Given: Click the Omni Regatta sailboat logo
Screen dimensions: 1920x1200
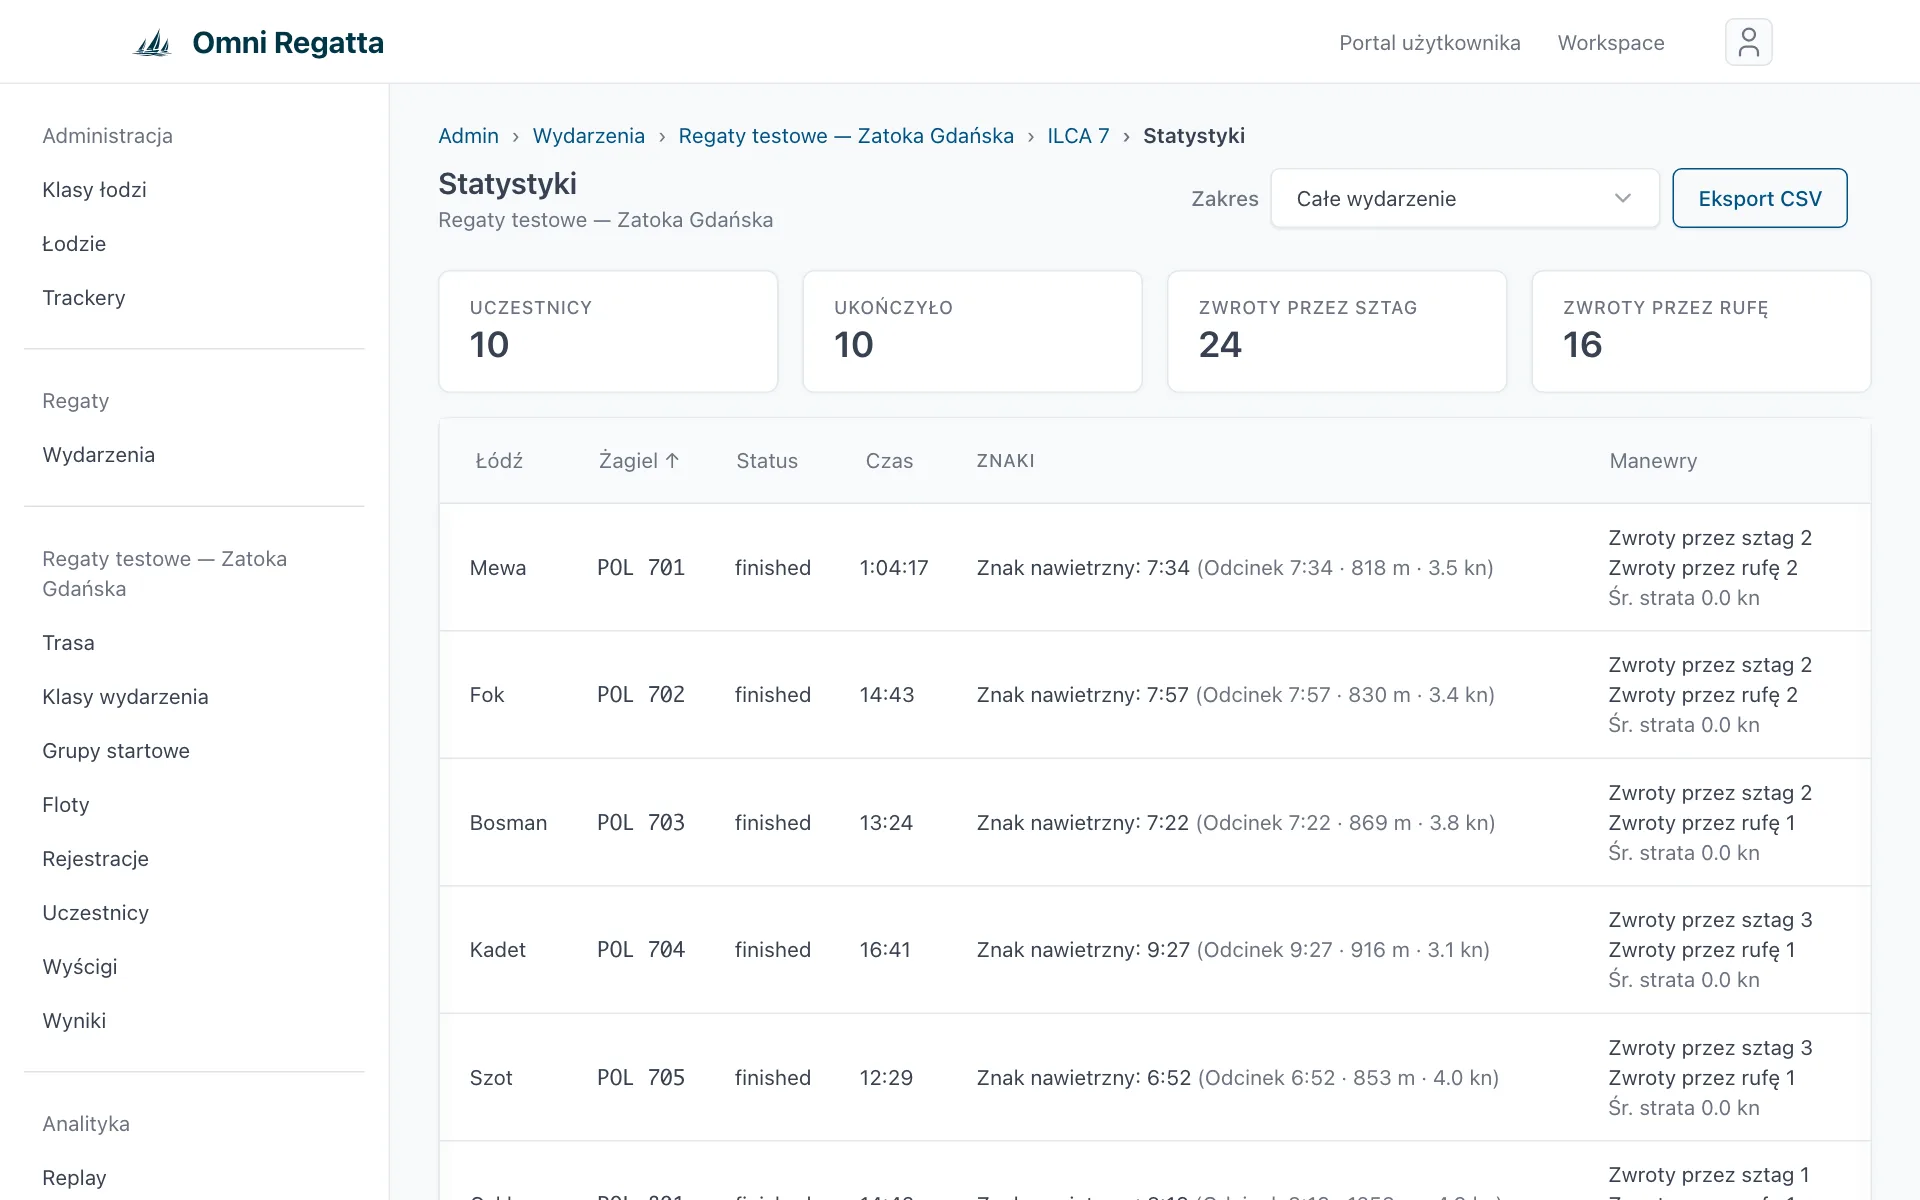Looking at the screenshot, I should tap(153, 43).
